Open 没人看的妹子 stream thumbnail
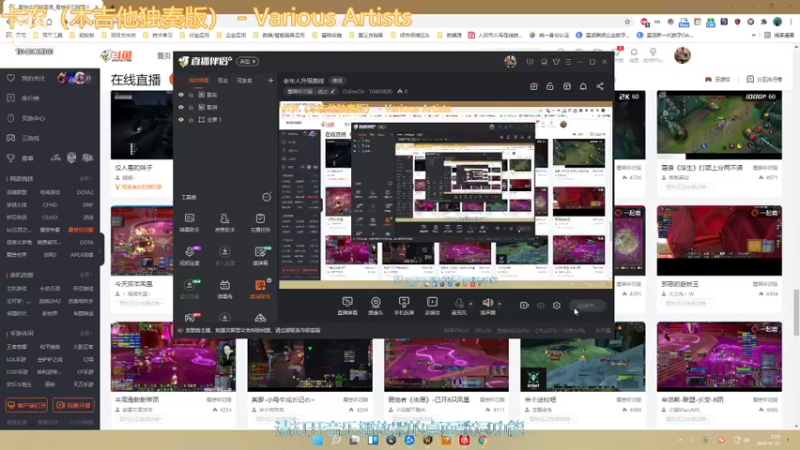 pyautogui.click(x=141, y=125)
